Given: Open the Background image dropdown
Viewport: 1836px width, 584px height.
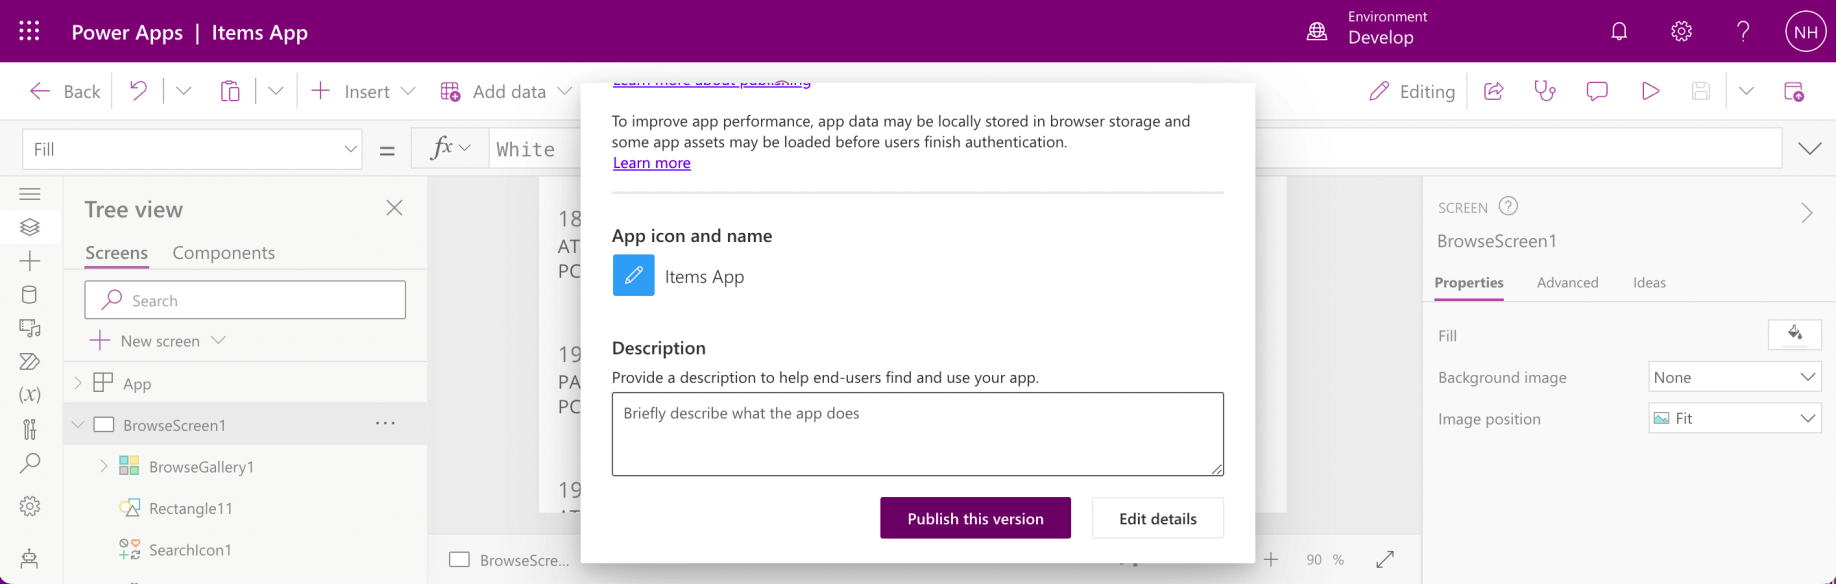Looking at the screenshot, I should pos(1735,377).
